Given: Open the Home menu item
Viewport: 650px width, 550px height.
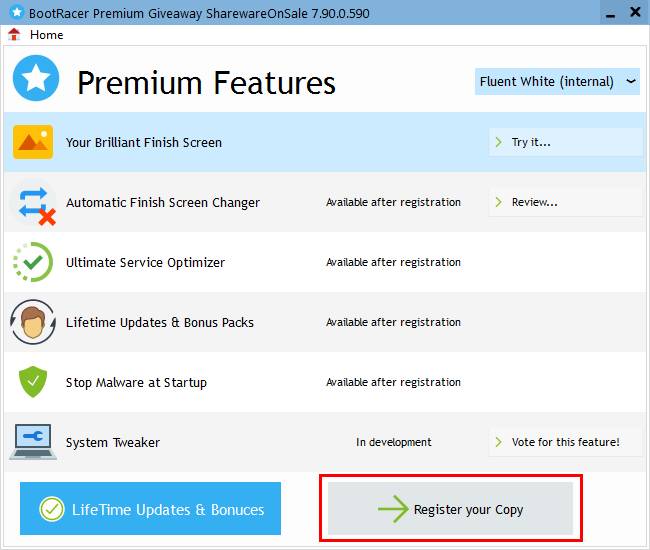Looking at the screenshot, I should point(46,35).
